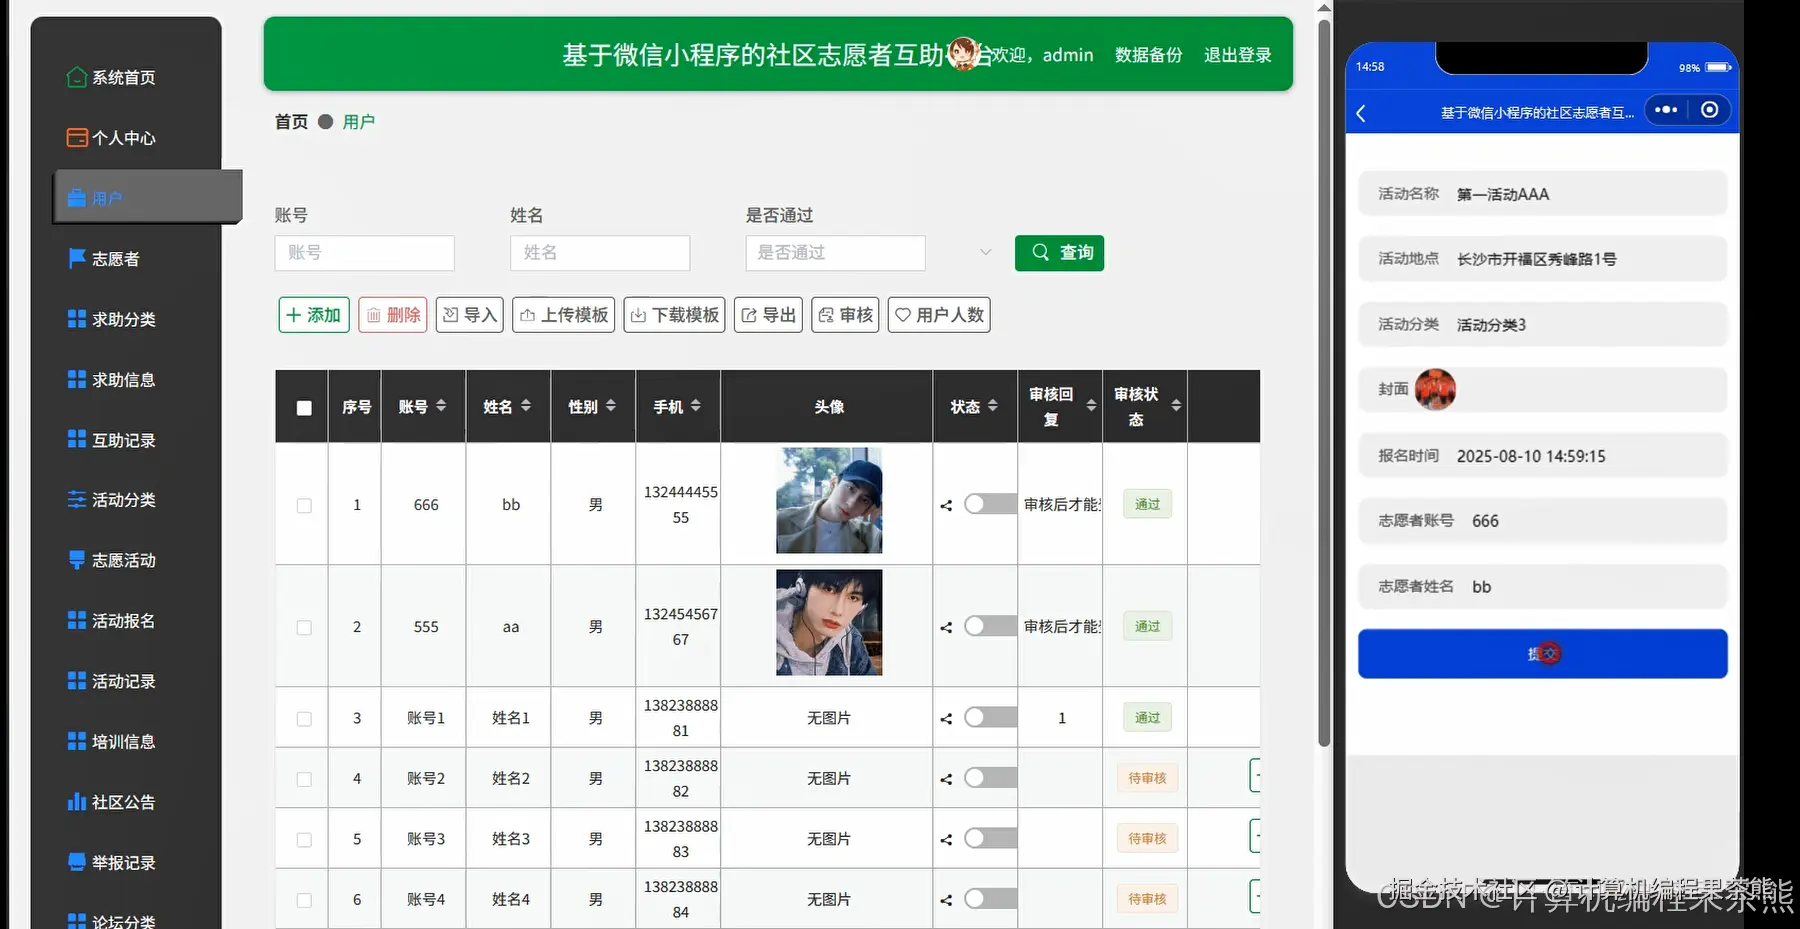The height and width of the screenshot is (929, 1800).
Task: Sort table by 状态 column
Action: tap(993, 406)
